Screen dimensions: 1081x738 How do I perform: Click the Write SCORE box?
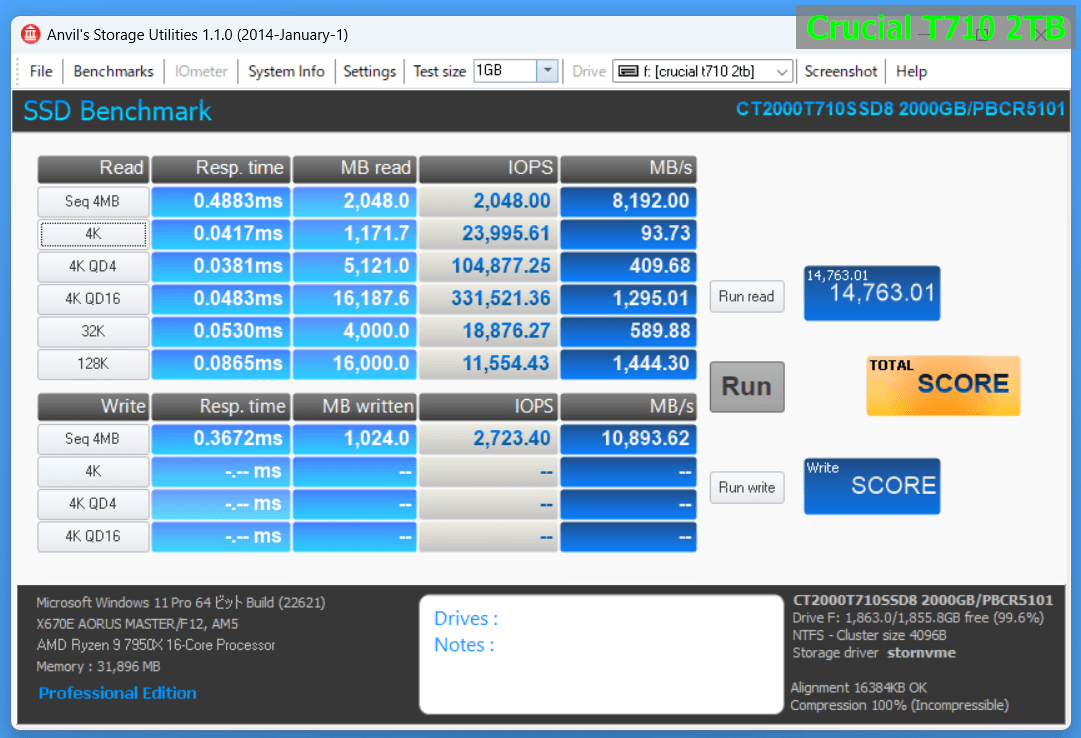871,486
